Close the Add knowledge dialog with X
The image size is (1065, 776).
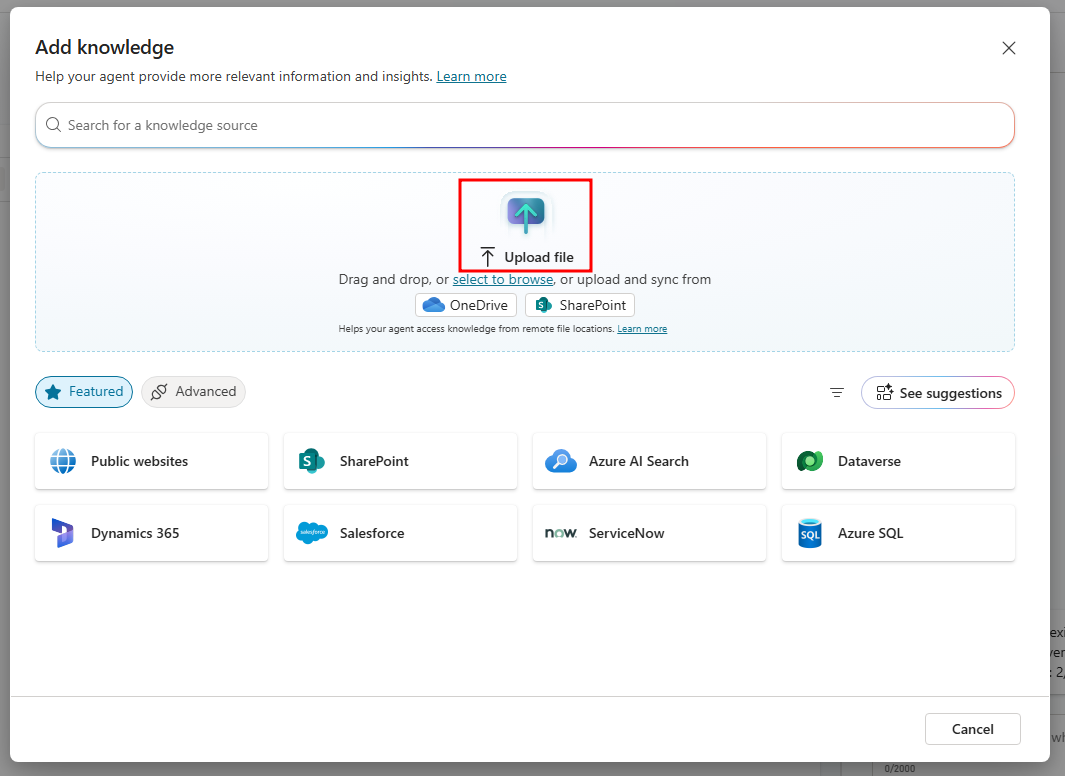1009,48
